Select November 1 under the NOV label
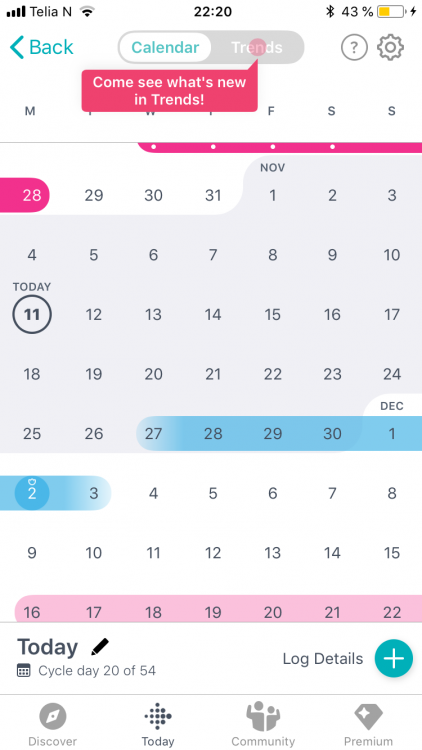The height and width of the screenshot is (750, 422). pyautogui.click(x=272, y=195)
